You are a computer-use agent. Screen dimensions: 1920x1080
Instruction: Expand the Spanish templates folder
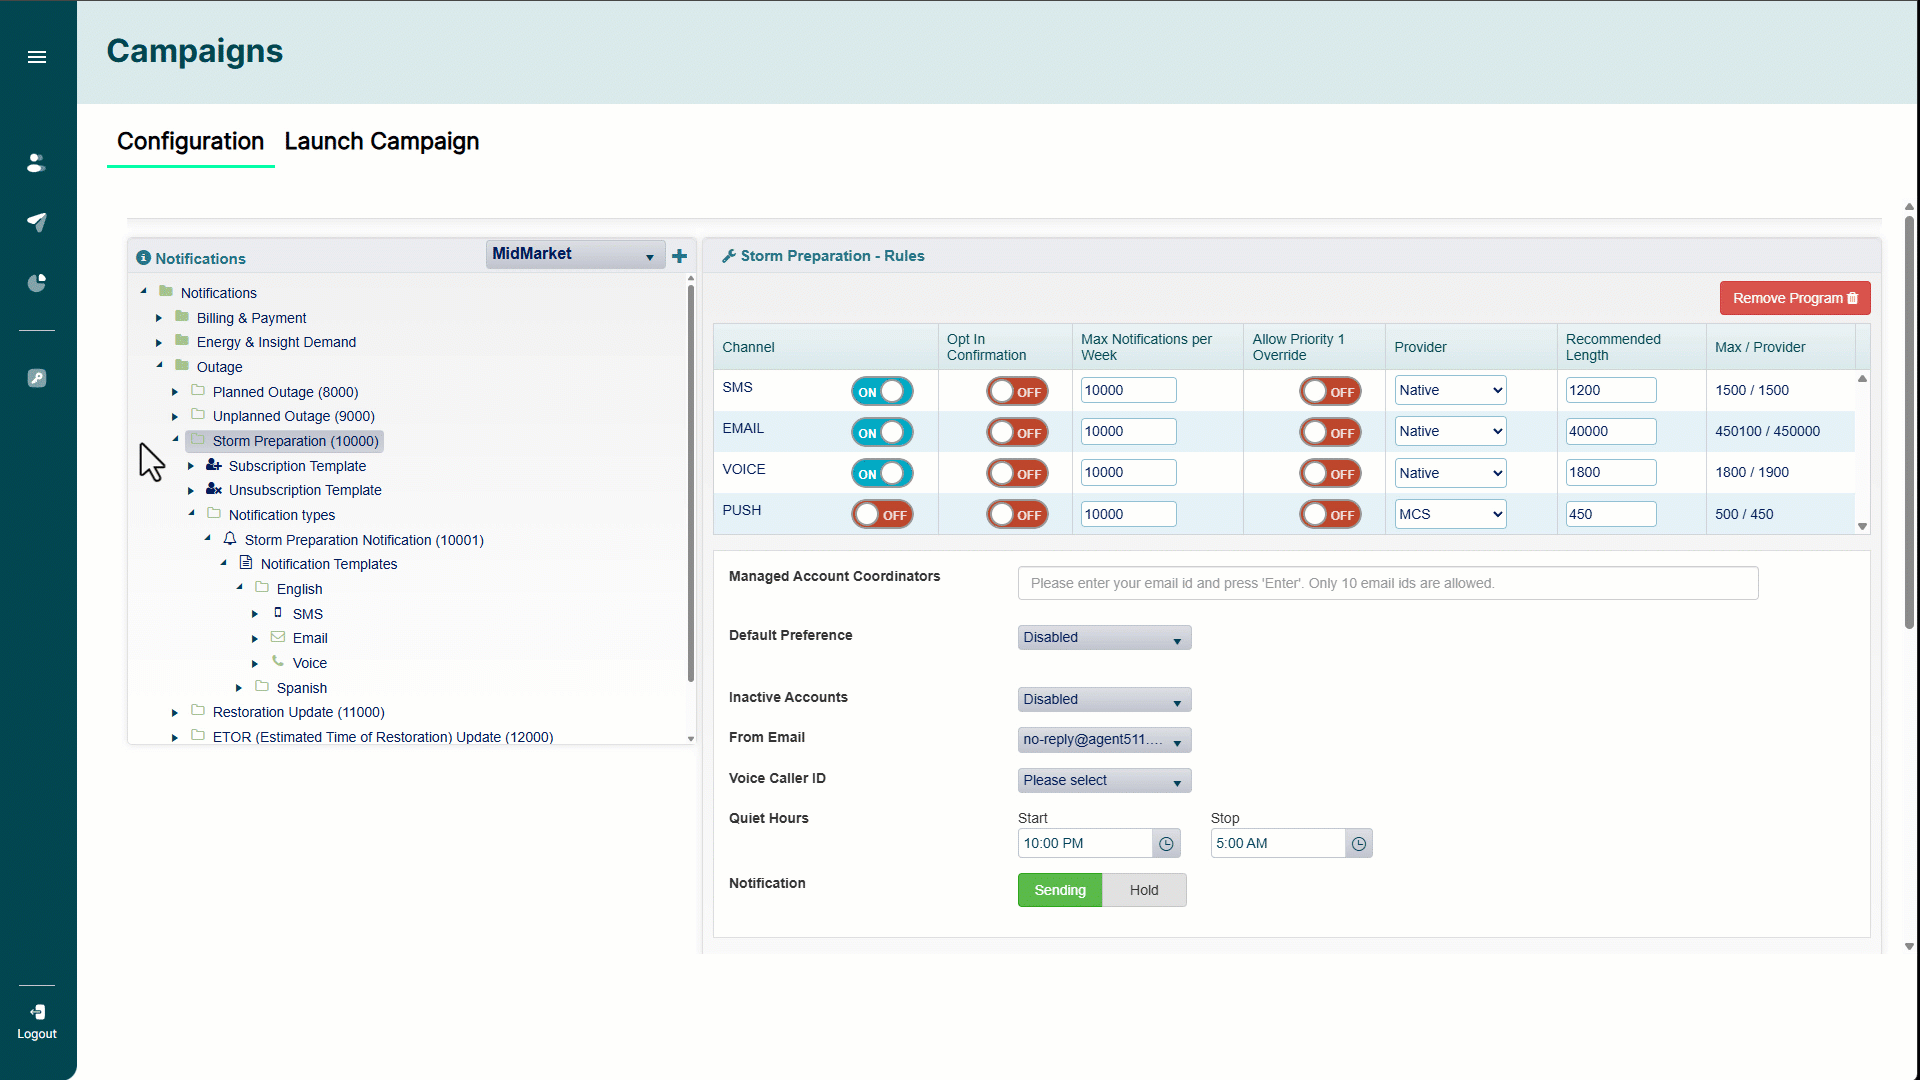tap(239, 688)
